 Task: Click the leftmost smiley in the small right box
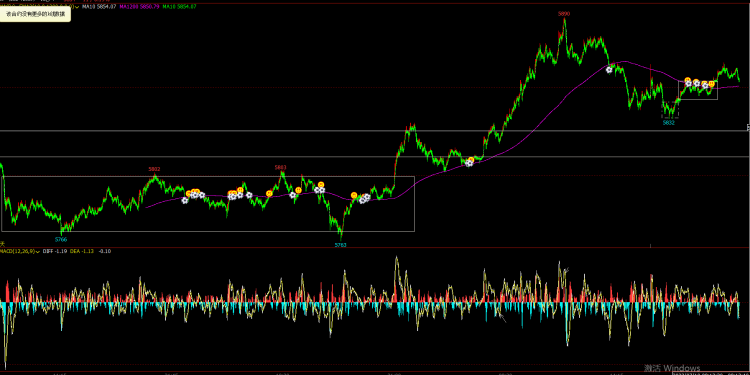click(687, 80)
